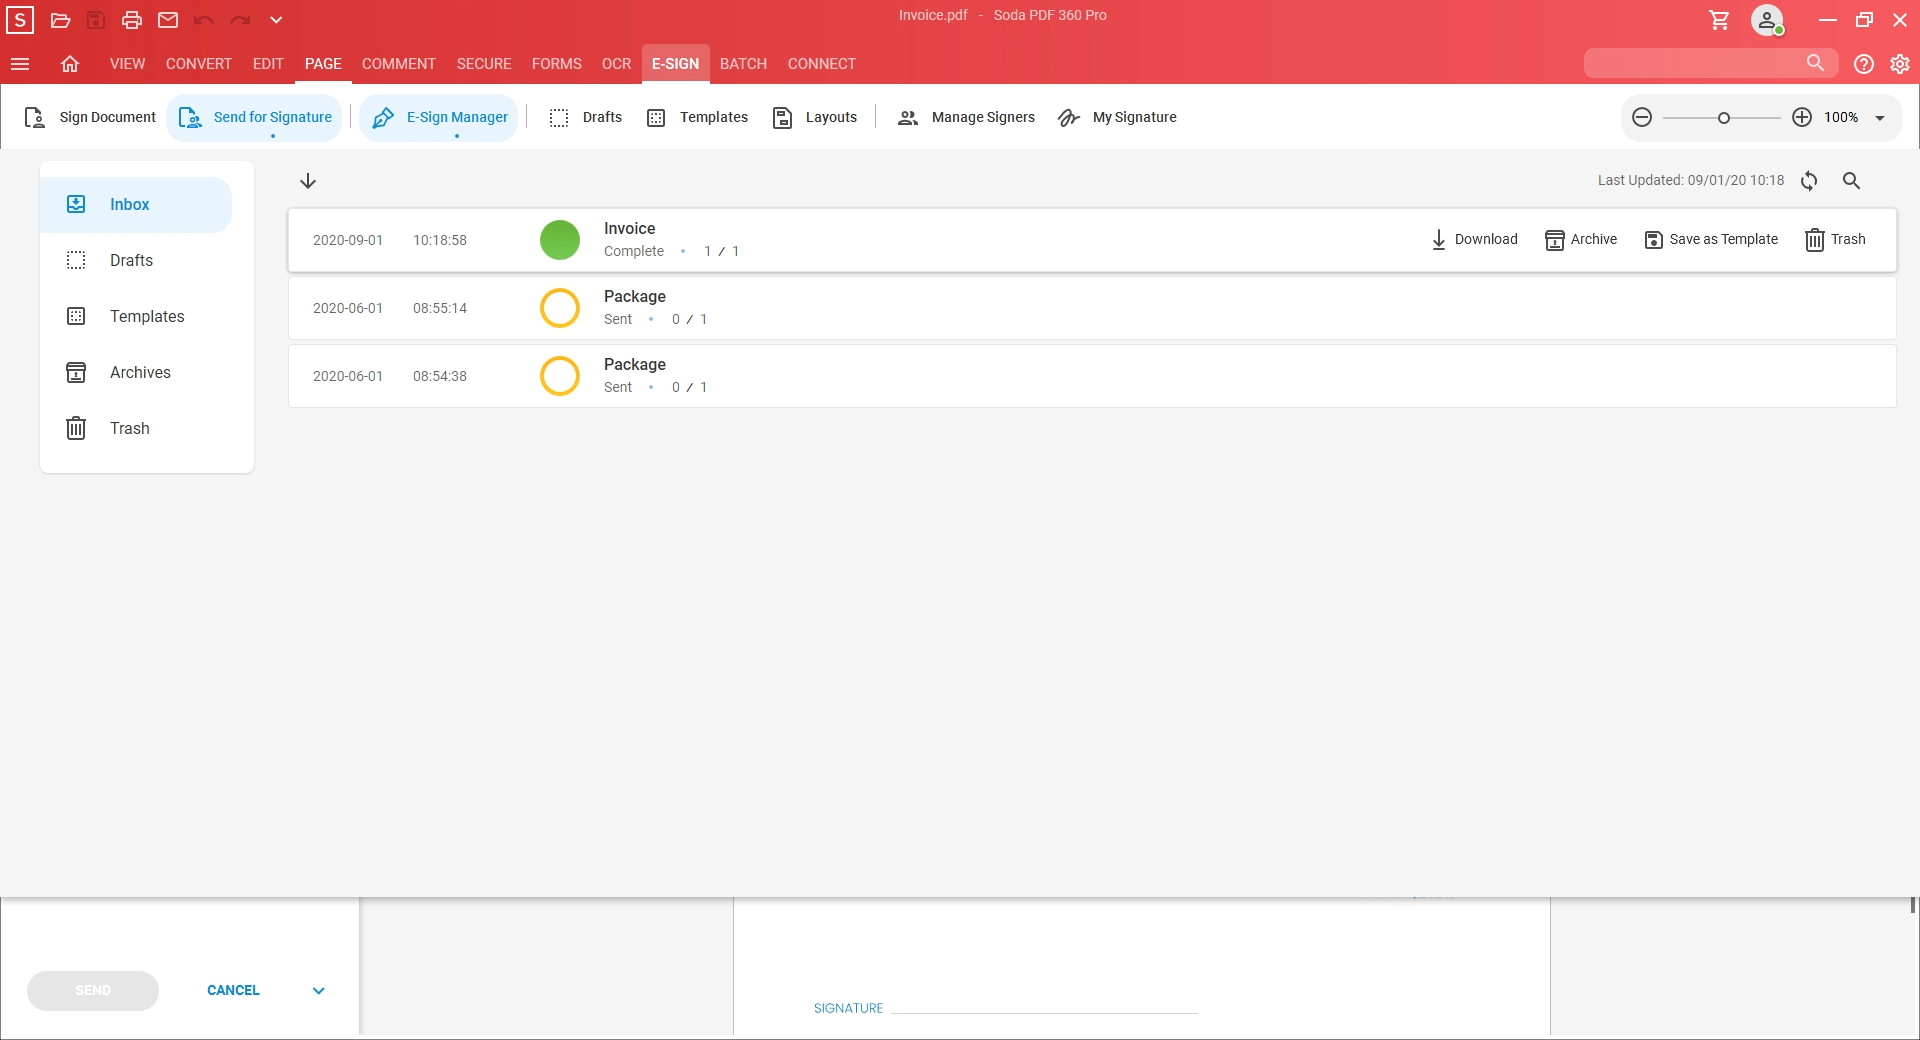Click the email envelope icon
Screen dimensions: 1920x1040
click(168, 20)
